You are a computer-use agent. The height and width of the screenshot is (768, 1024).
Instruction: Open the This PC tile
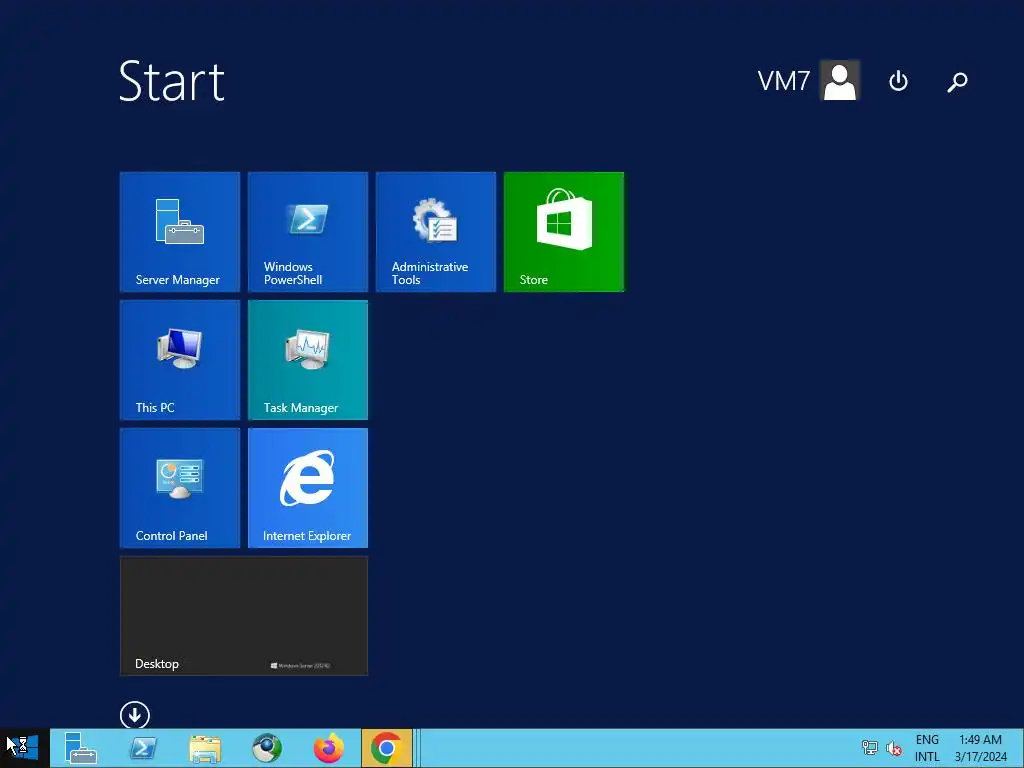click(180, 360)
